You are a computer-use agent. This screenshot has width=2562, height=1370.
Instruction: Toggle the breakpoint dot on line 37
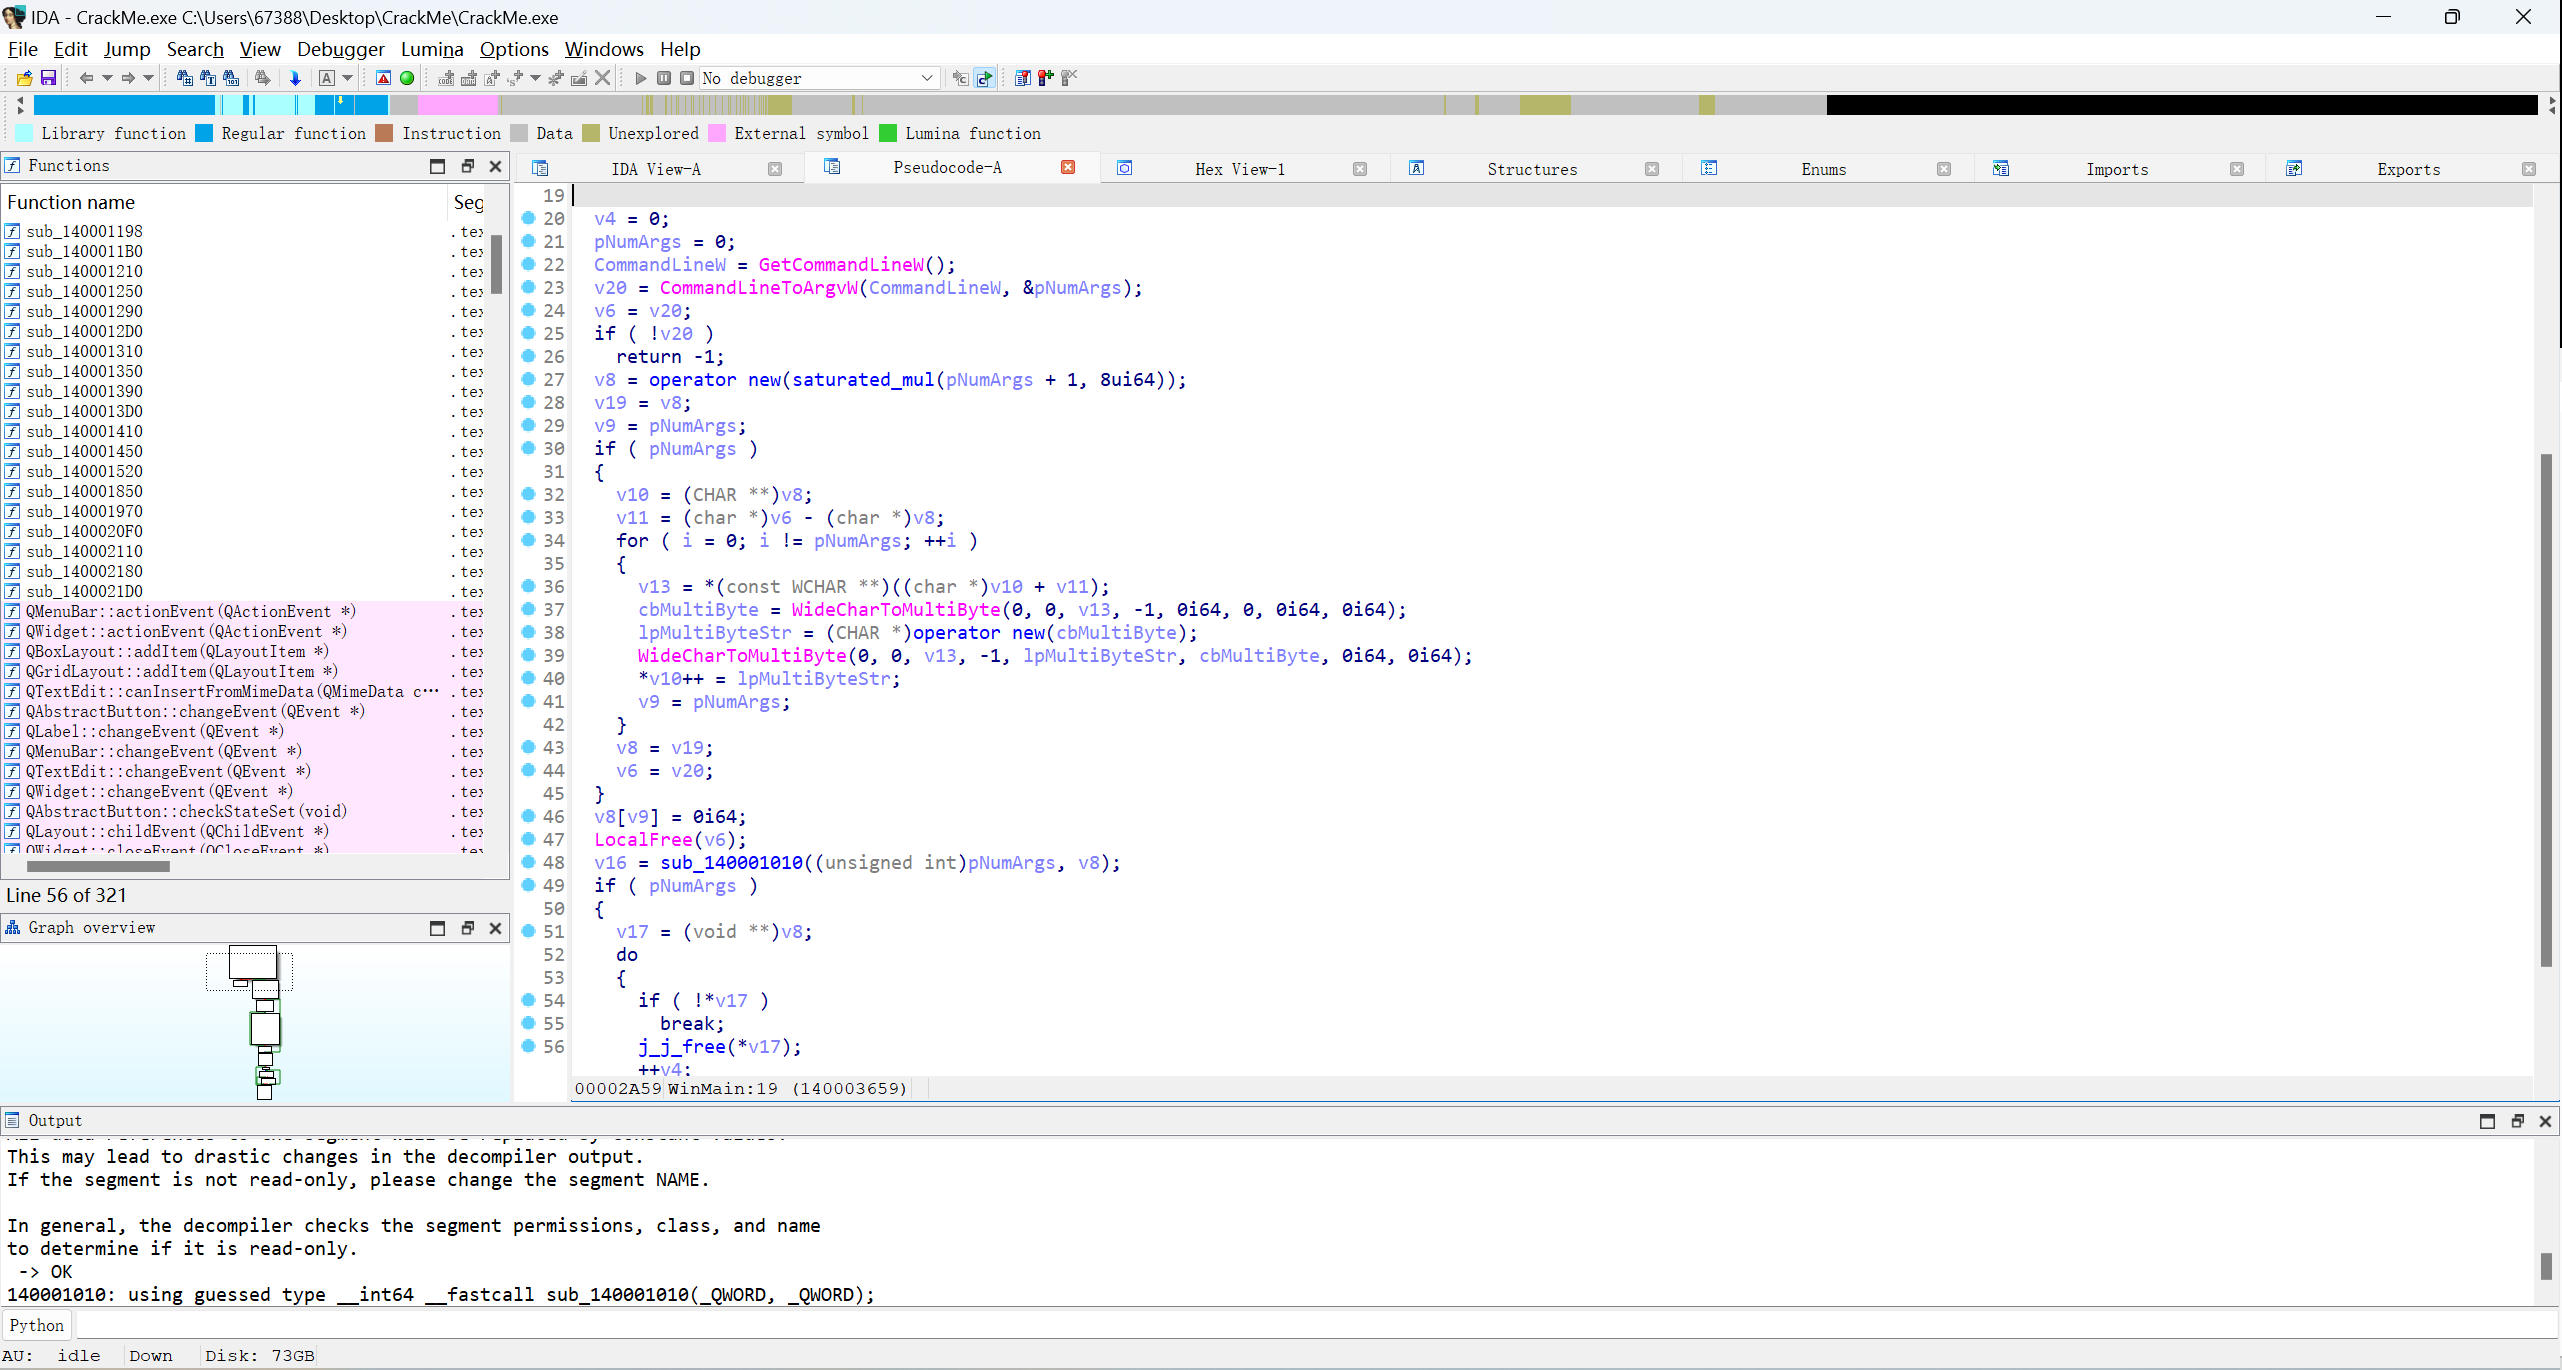[x=529, y=609]
